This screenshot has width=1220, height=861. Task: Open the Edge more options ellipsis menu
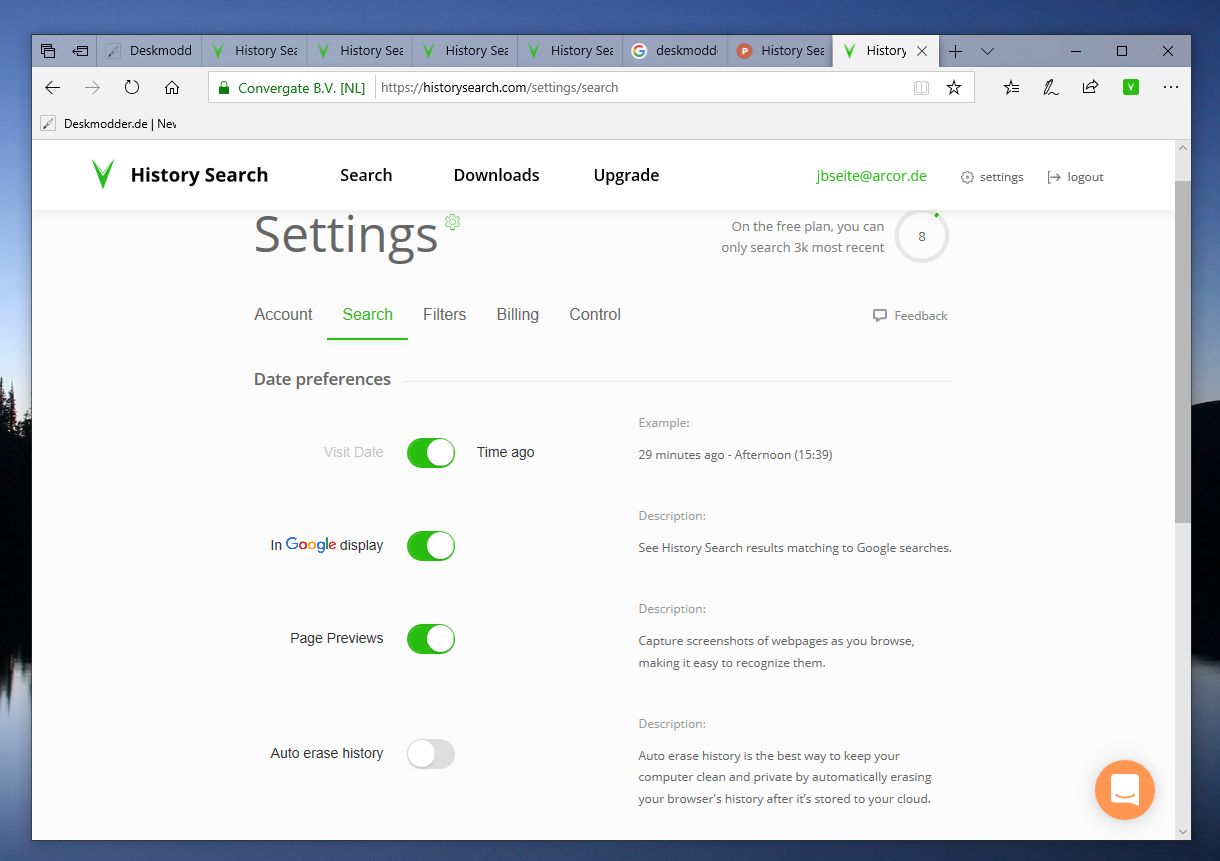pos(1171,88)
